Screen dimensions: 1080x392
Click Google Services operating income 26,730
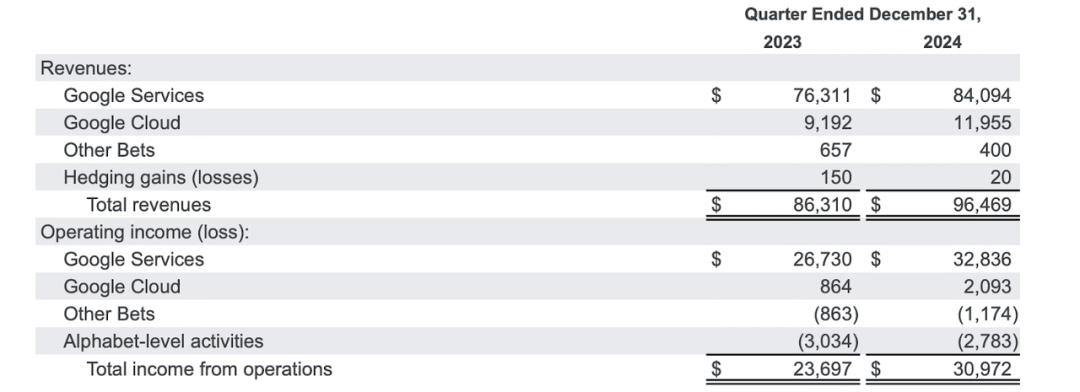tap(822, 259)
